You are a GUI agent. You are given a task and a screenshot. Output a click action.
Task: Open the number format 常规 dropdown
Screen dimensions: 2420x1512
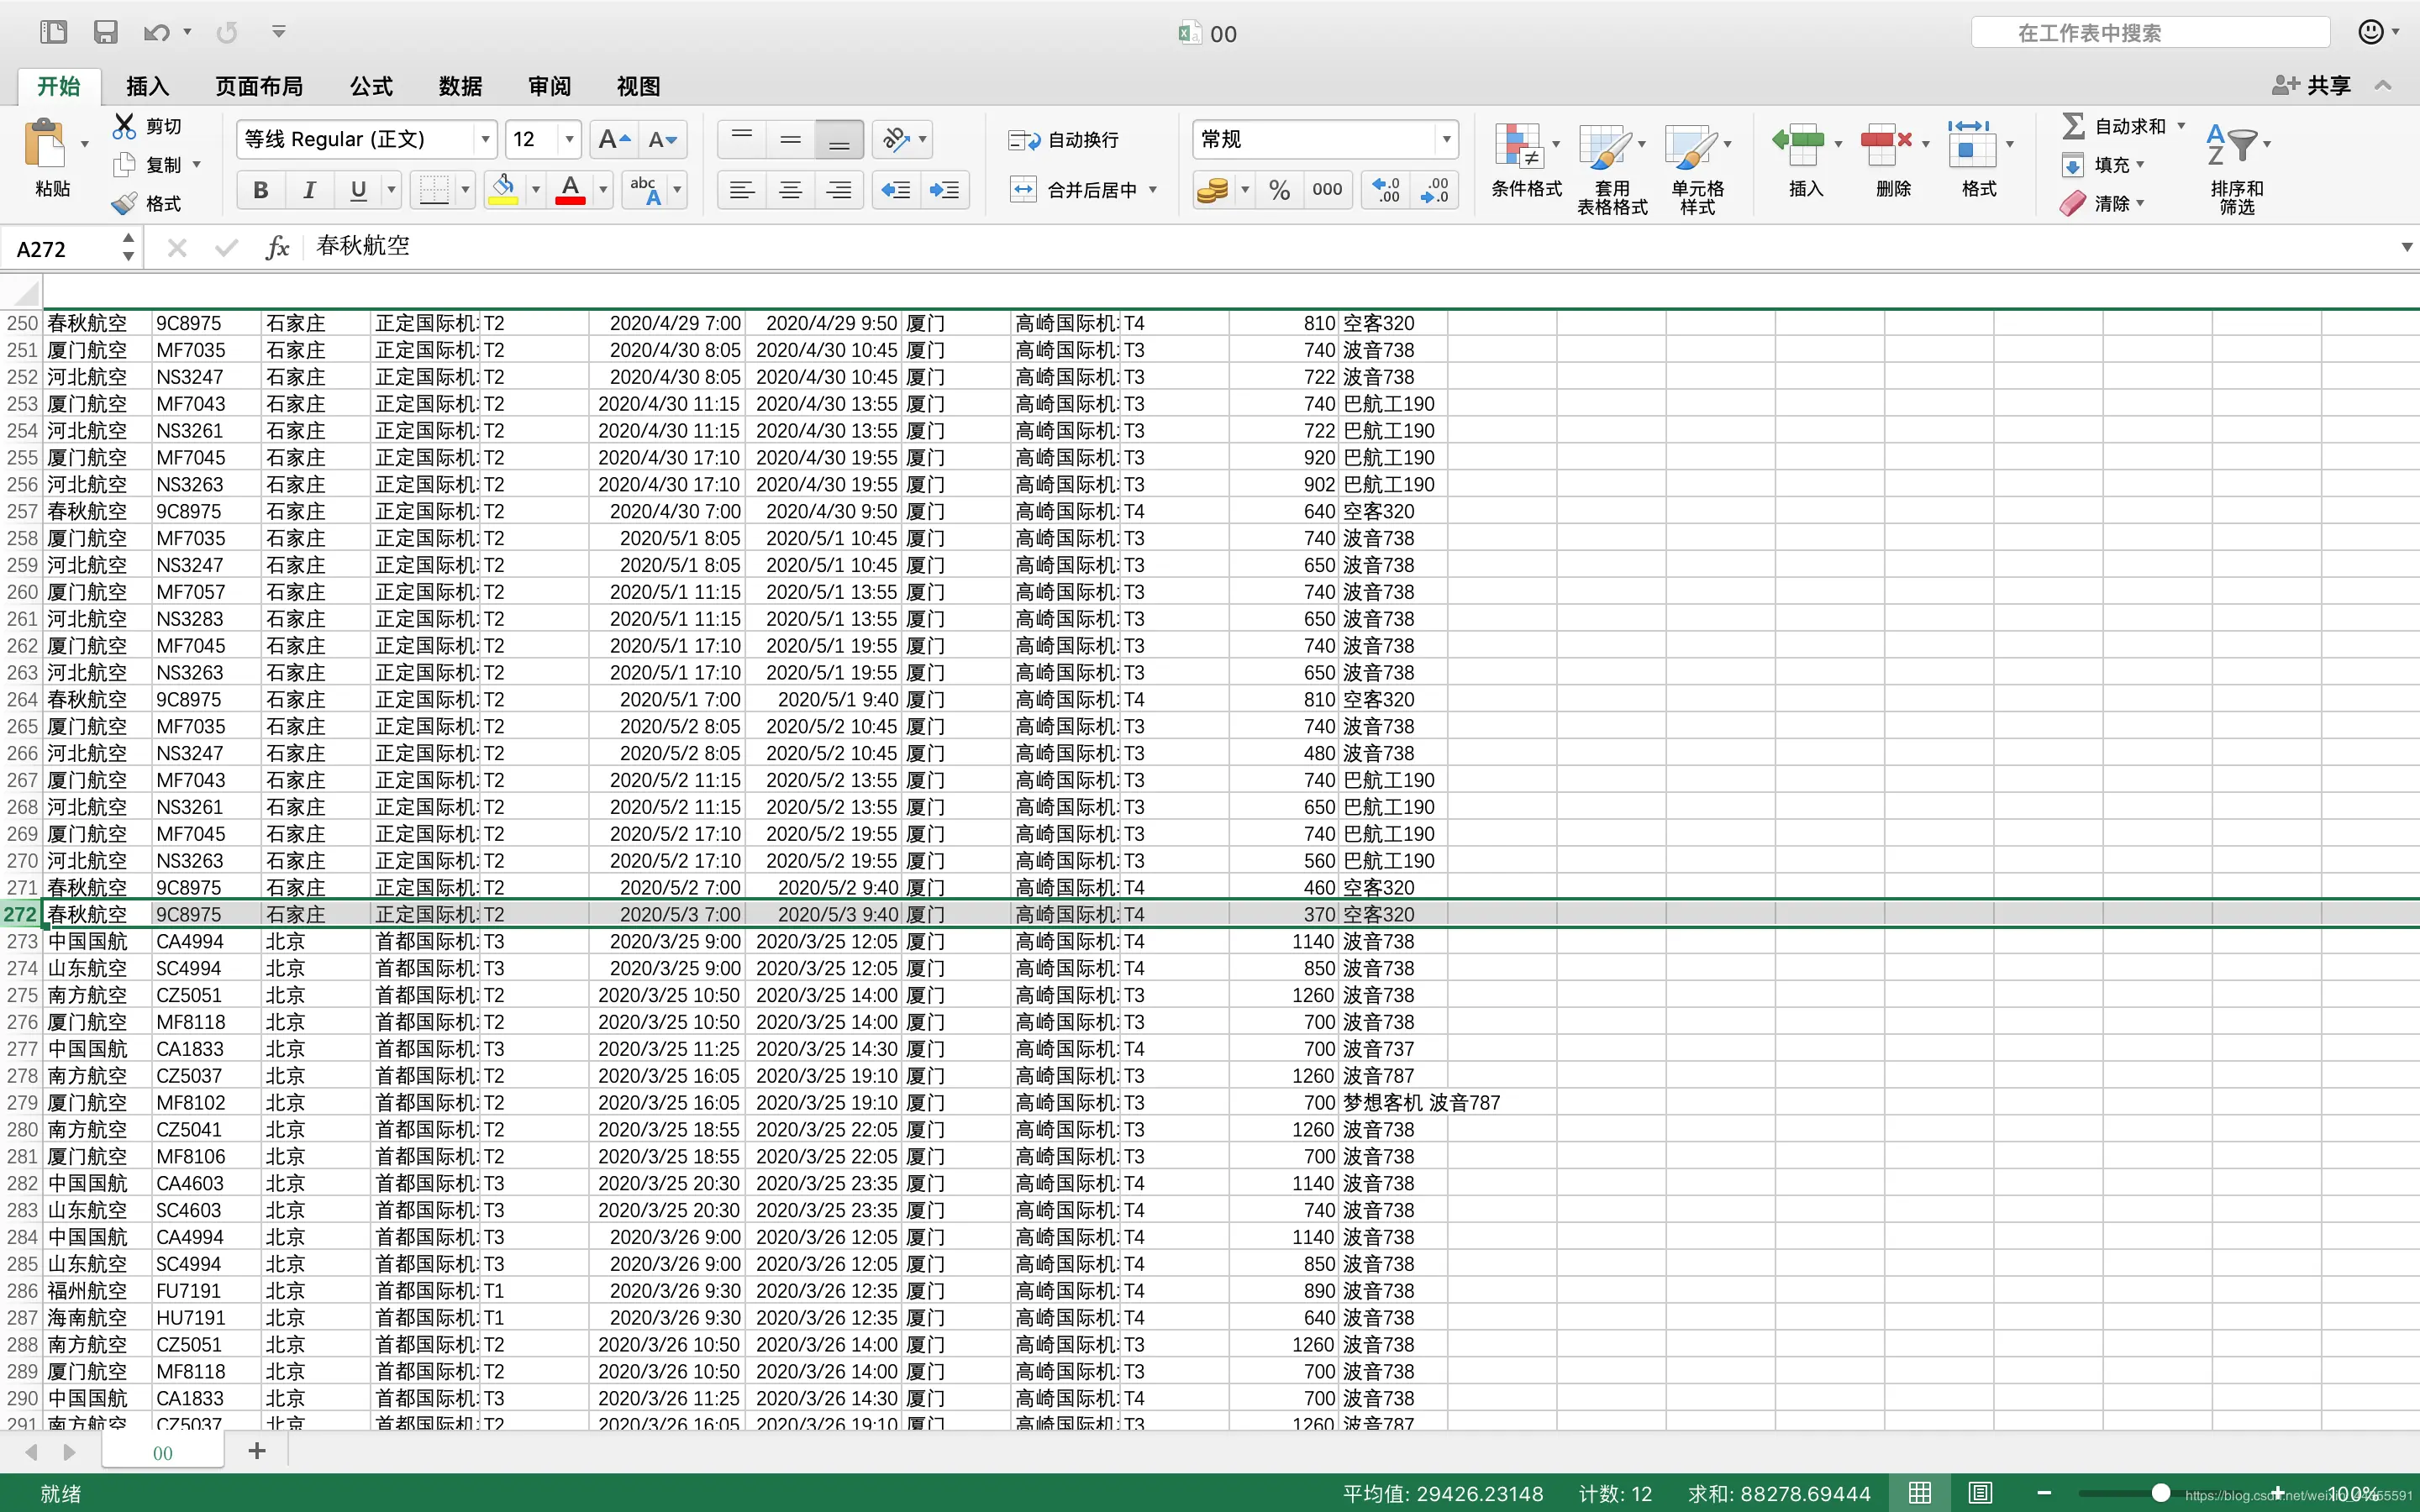coord(1446,139)
